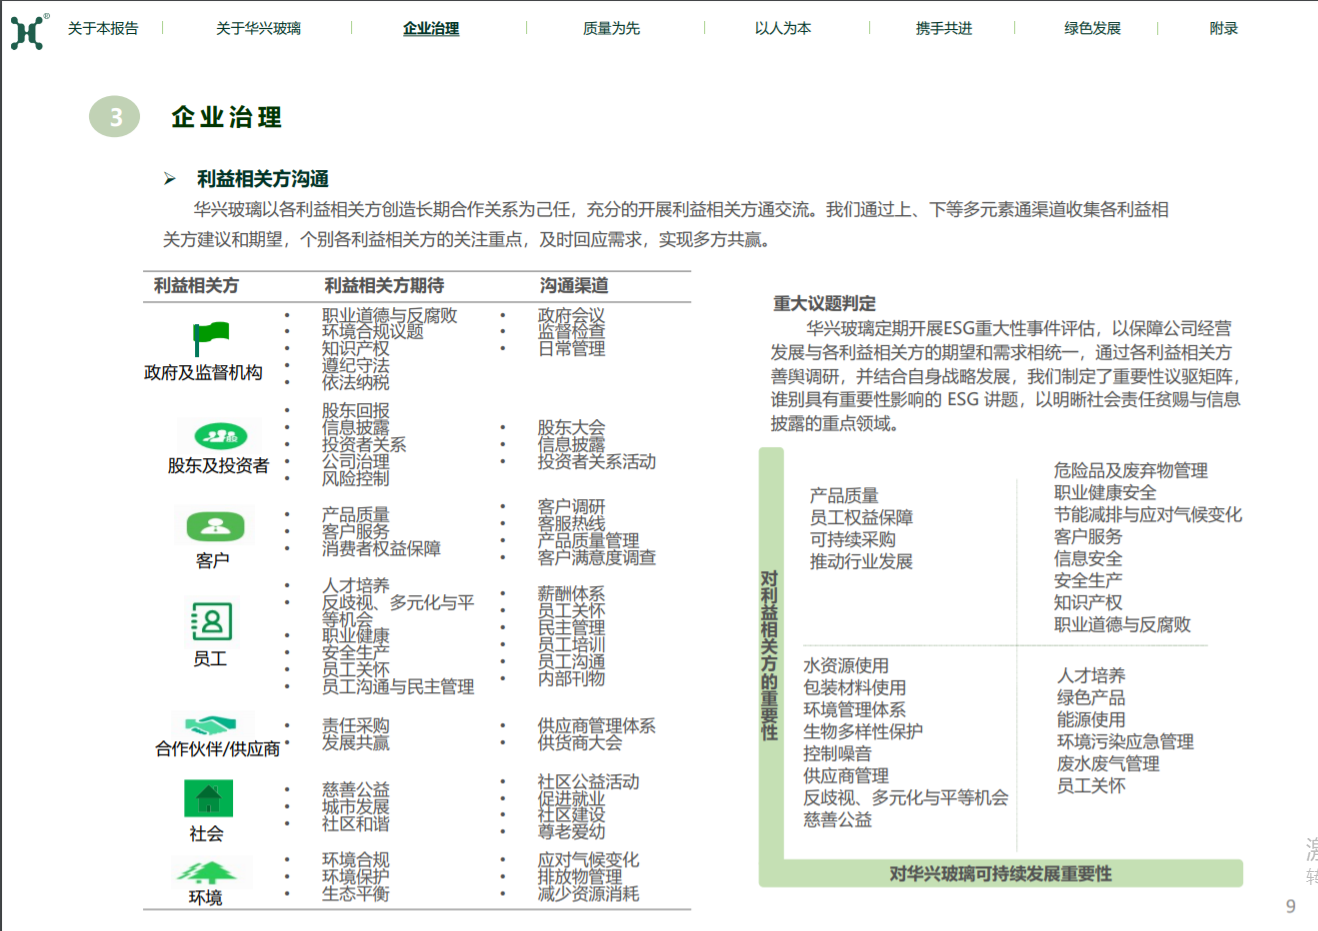Select the 客户调研 entry
The width and height of the screenshot is (1318, 931).
click(571, 507)
